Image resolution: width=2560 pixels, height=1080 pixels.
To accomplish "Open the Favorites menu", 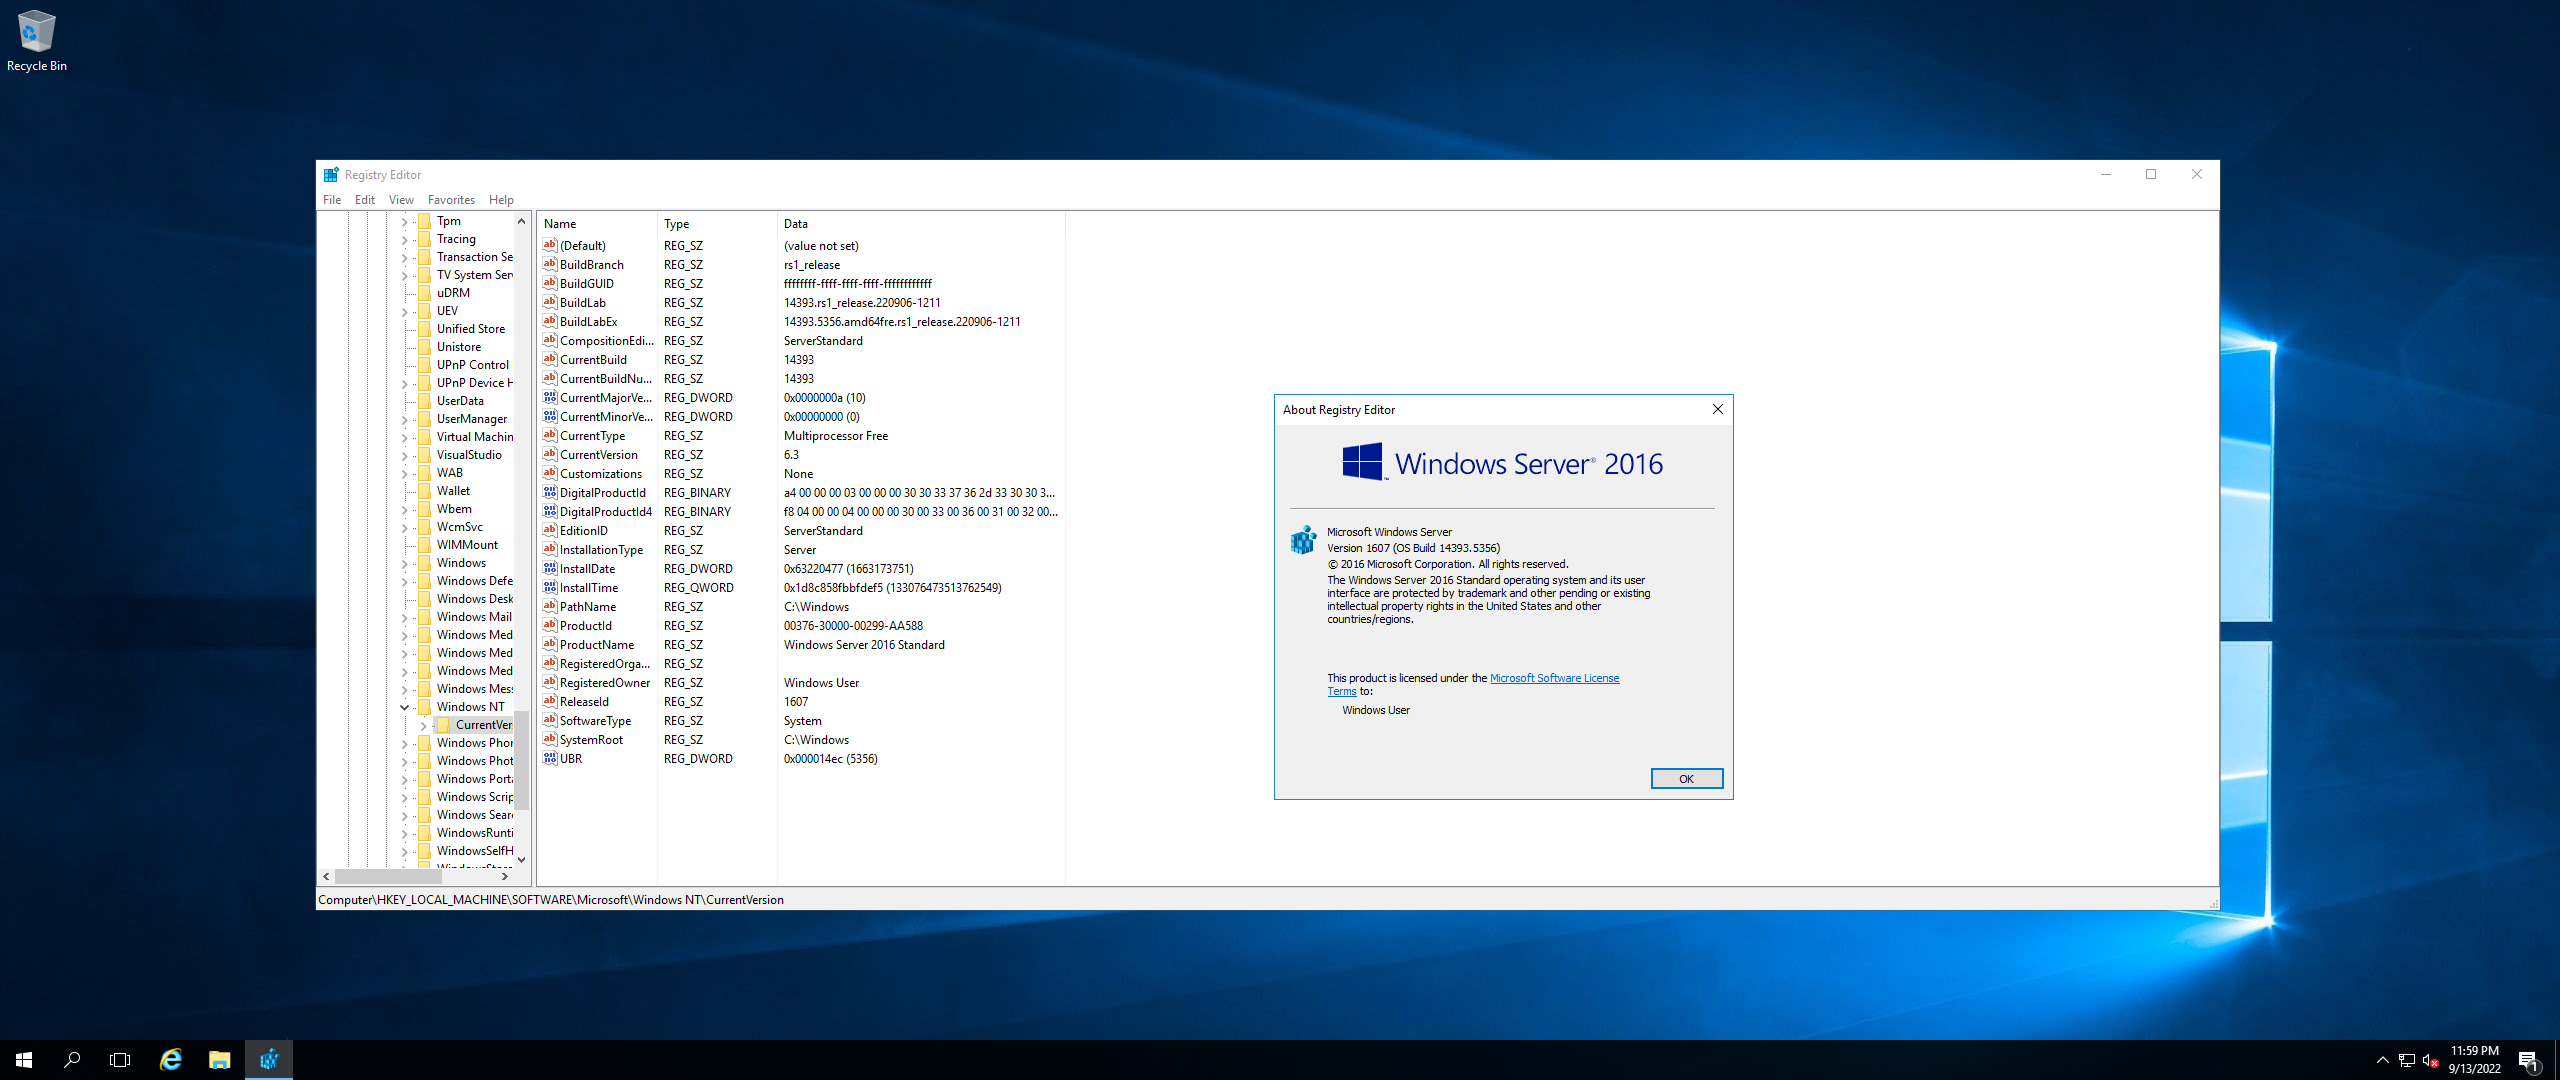I will [451, 200].
